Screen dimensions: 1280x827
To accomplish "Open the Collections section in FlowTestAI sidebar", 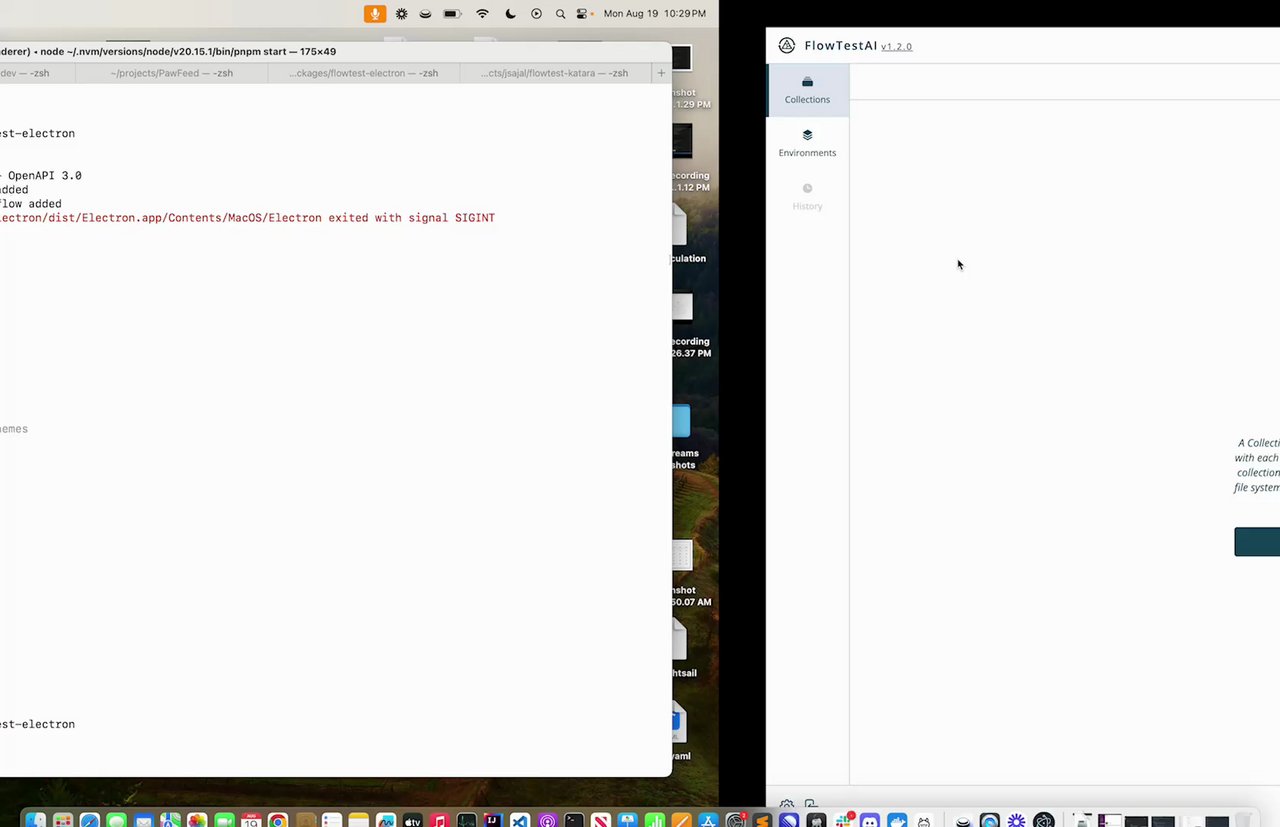I will click(807, 90).
